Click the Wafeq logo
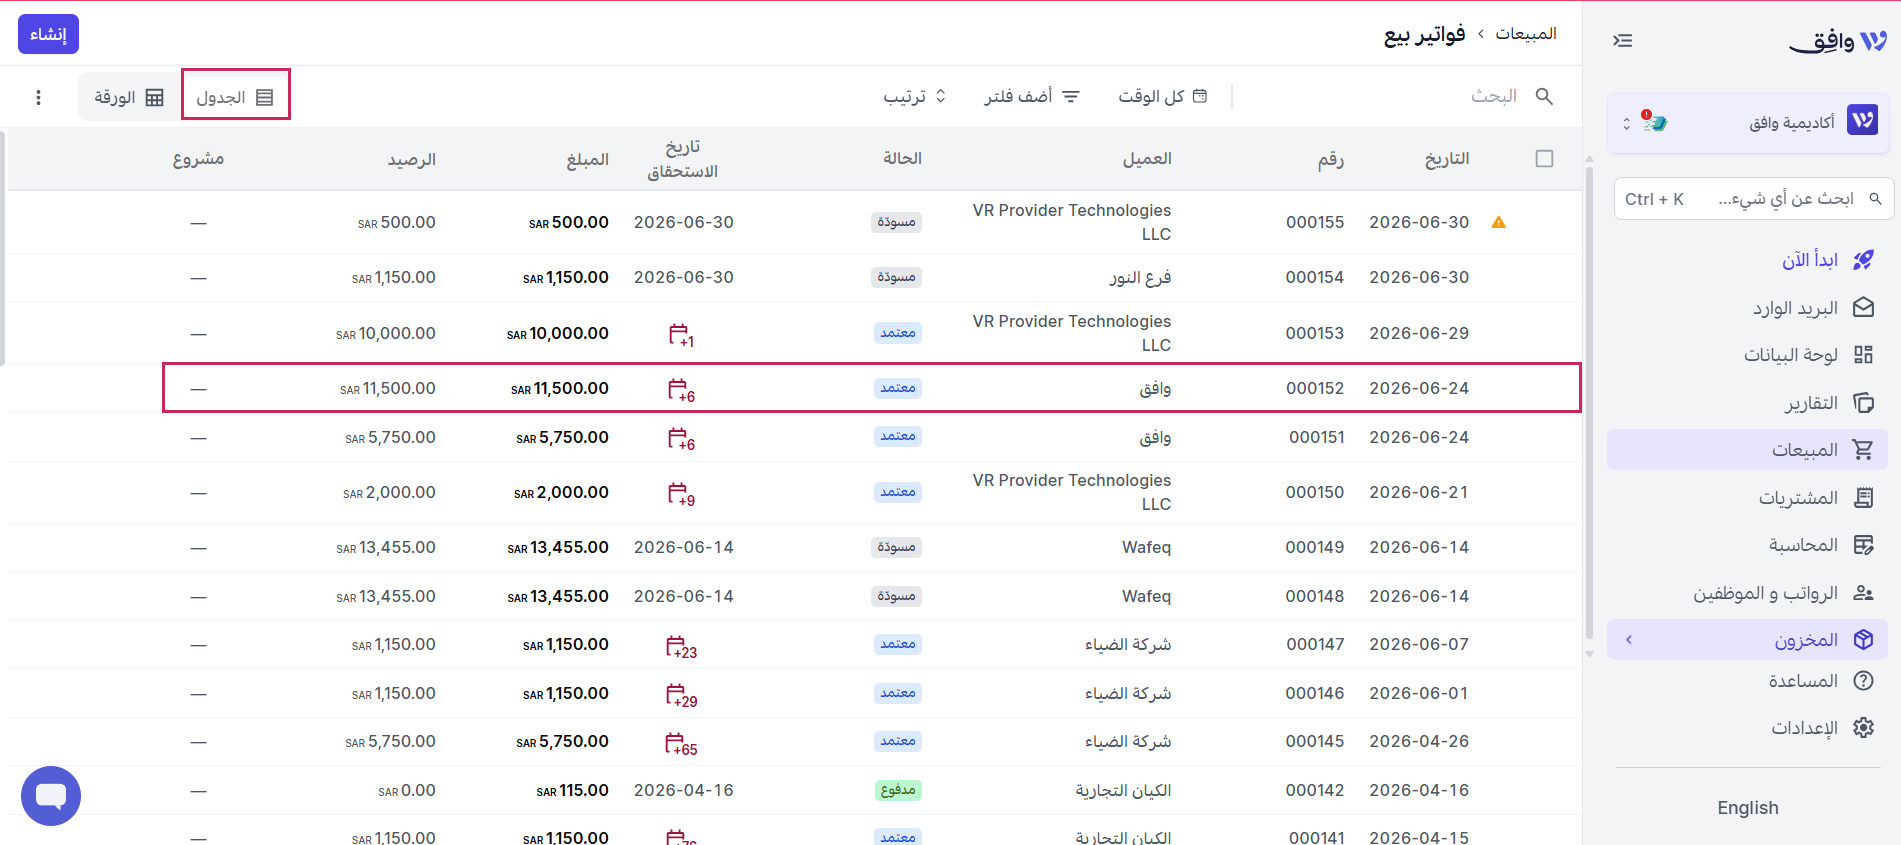Screen dimensions: 1901x845 pyautogui.click(x=1838, y=41)
